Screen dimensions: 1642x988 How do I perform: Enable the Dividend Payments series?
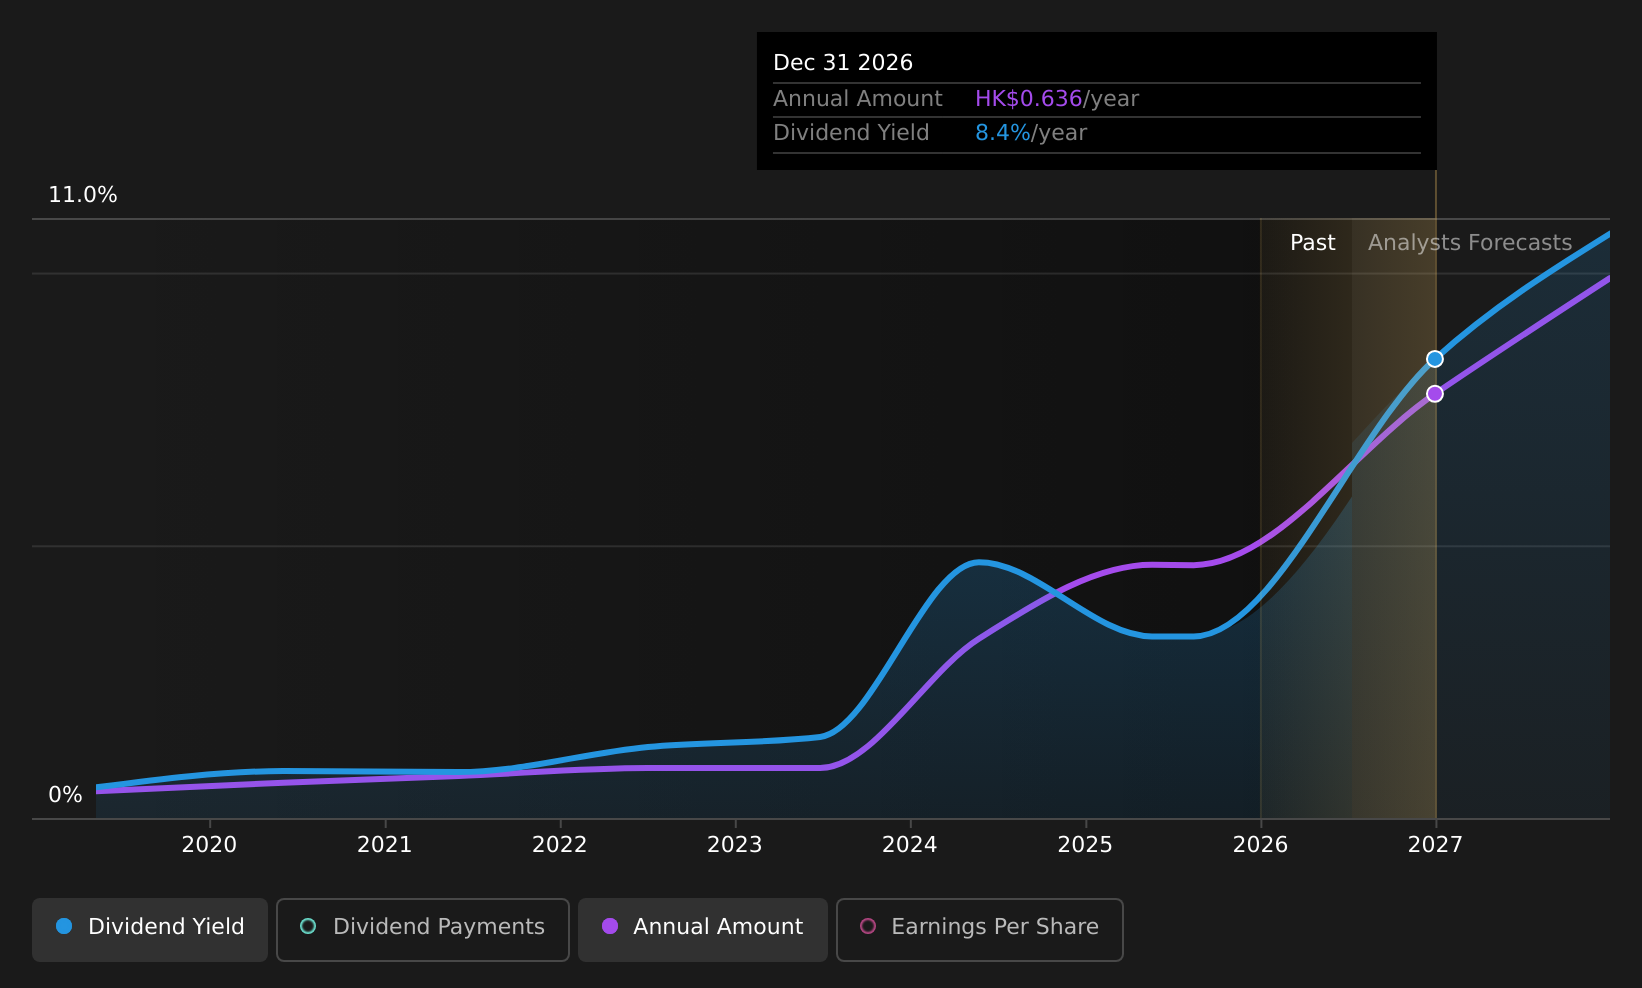(423, 930)
